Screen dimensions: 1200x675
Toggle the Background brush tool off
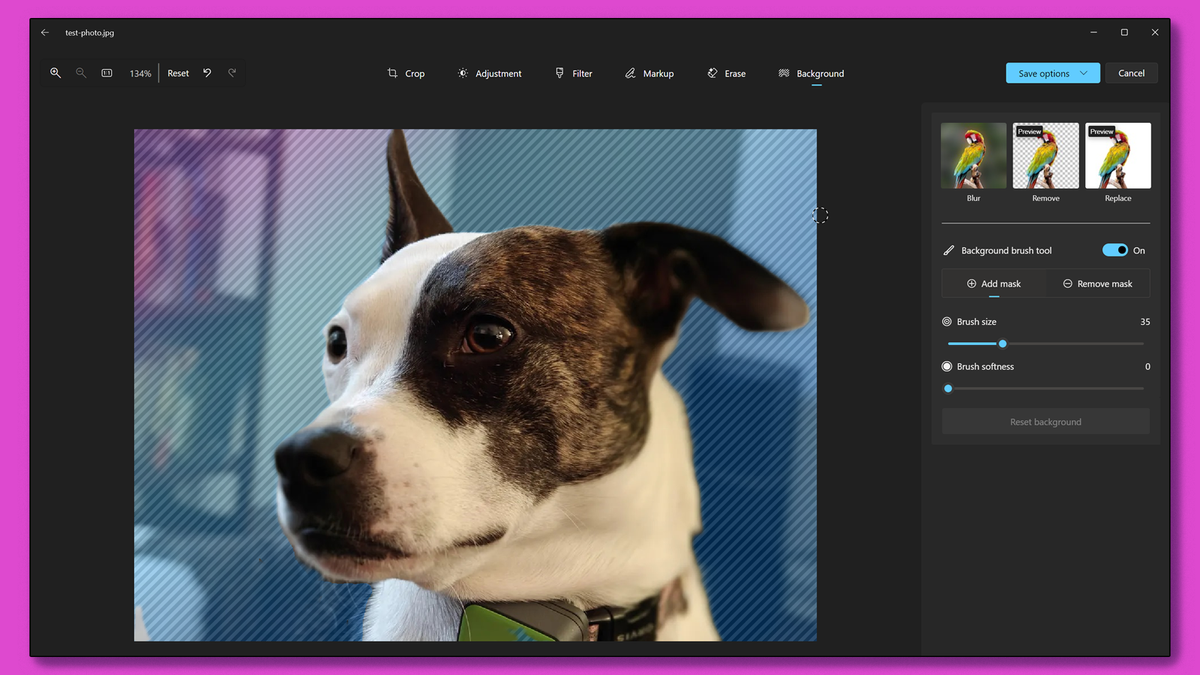tap(1117, 249)
